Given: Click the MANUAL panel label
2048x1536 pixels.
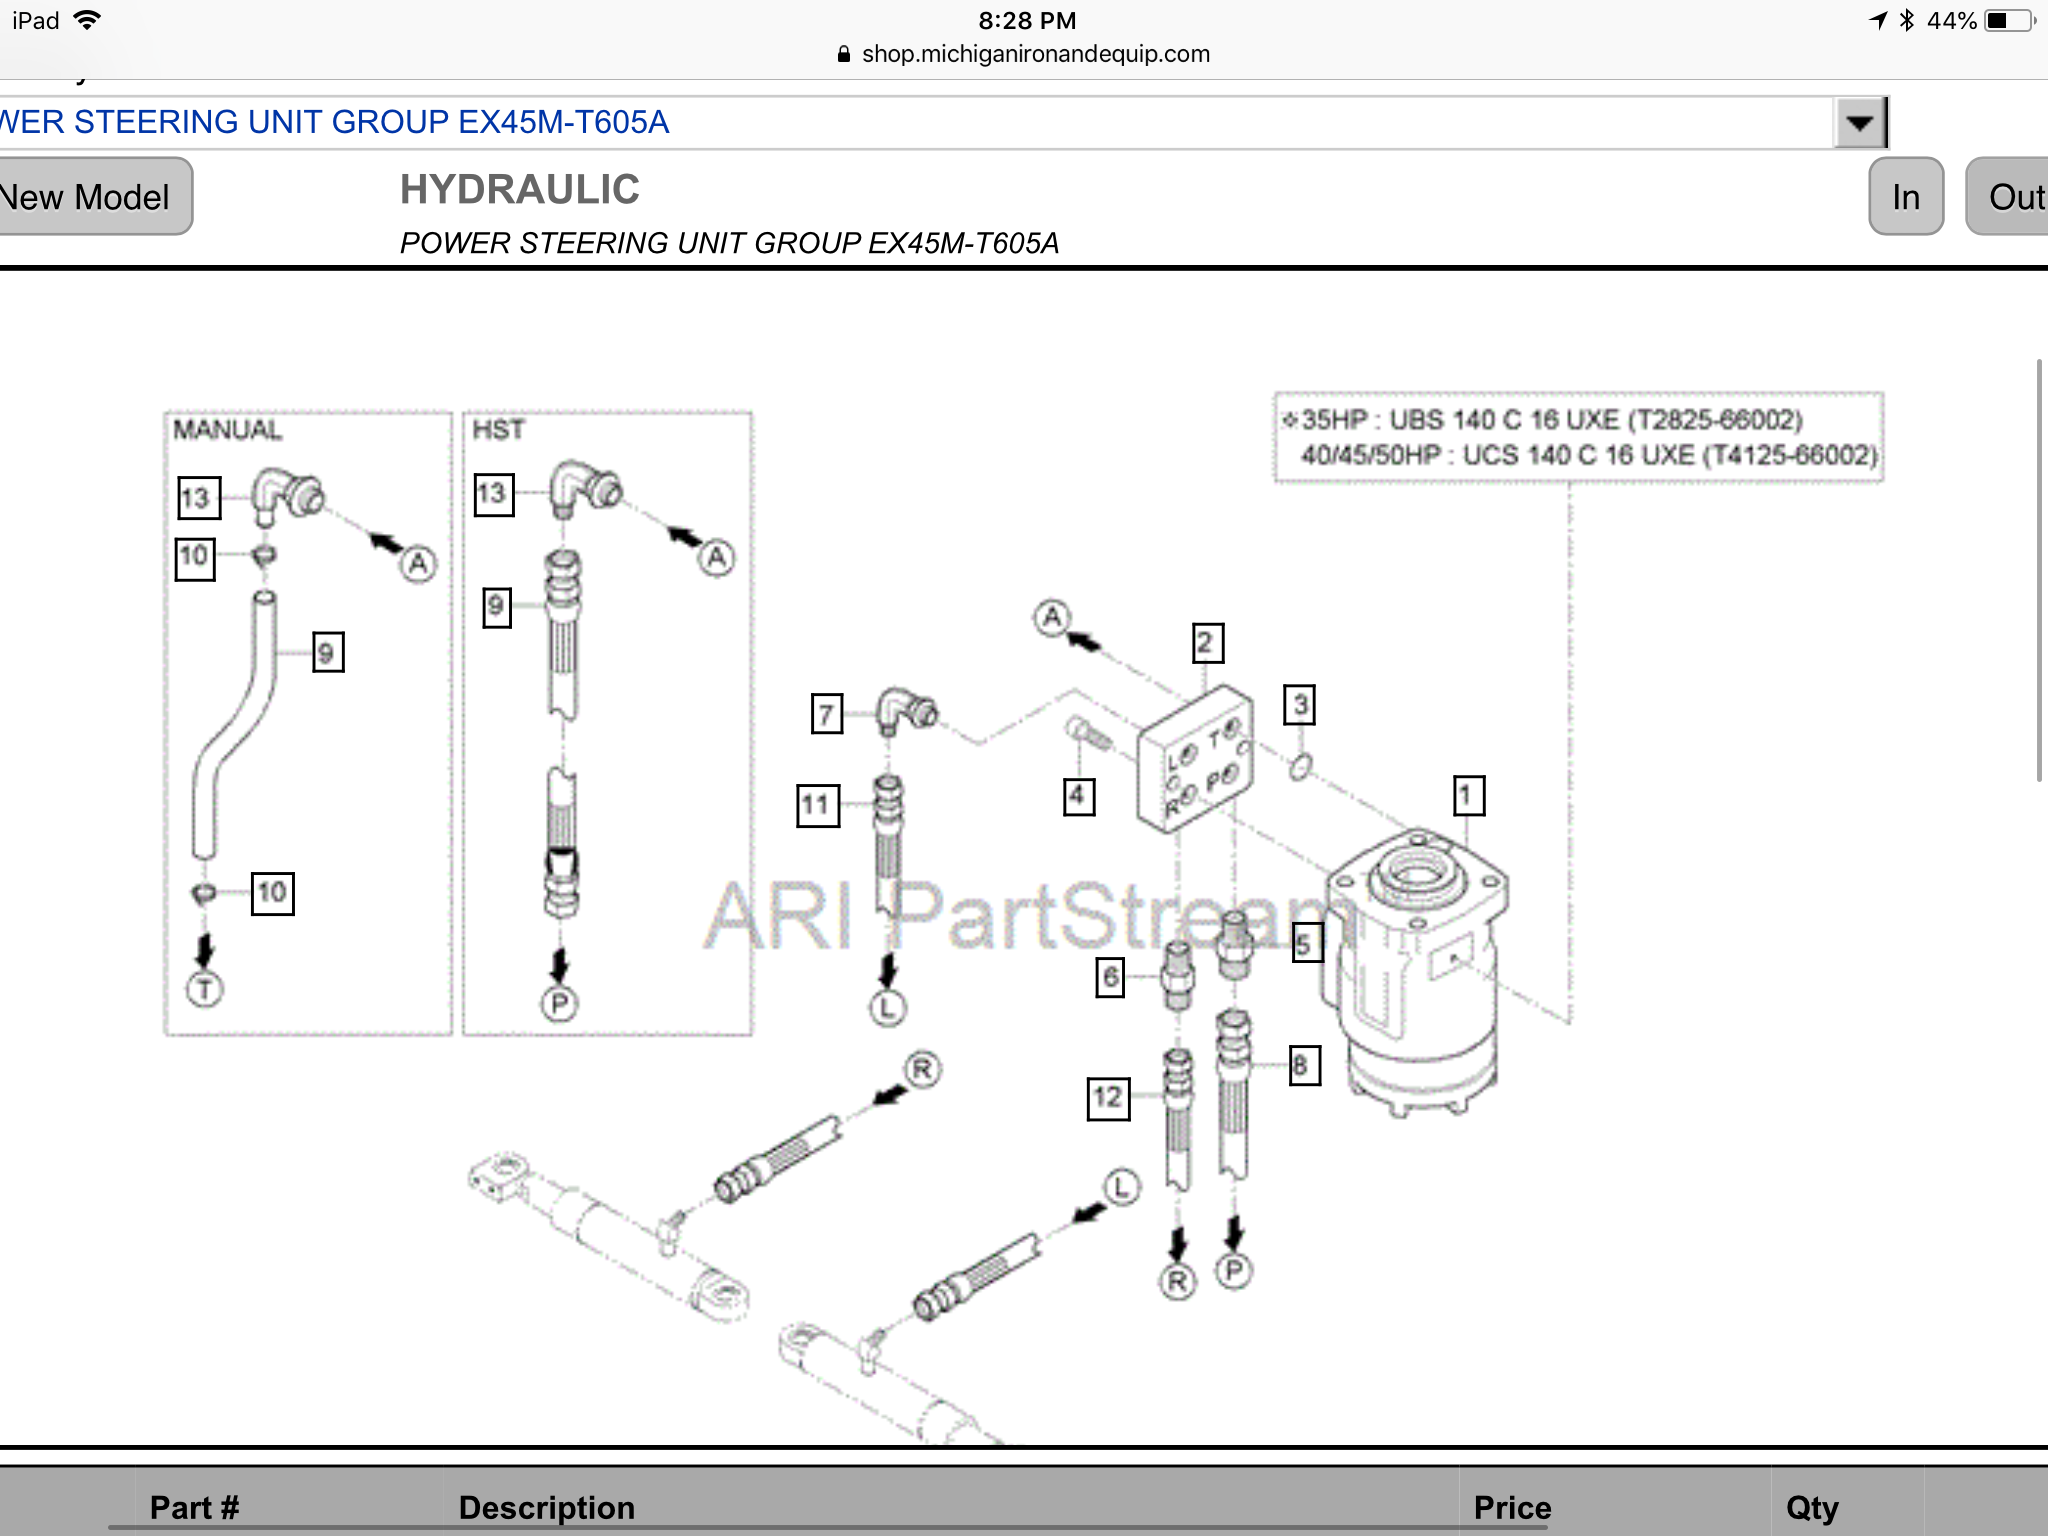Looking at the screenshot, I should pos(228,430).
